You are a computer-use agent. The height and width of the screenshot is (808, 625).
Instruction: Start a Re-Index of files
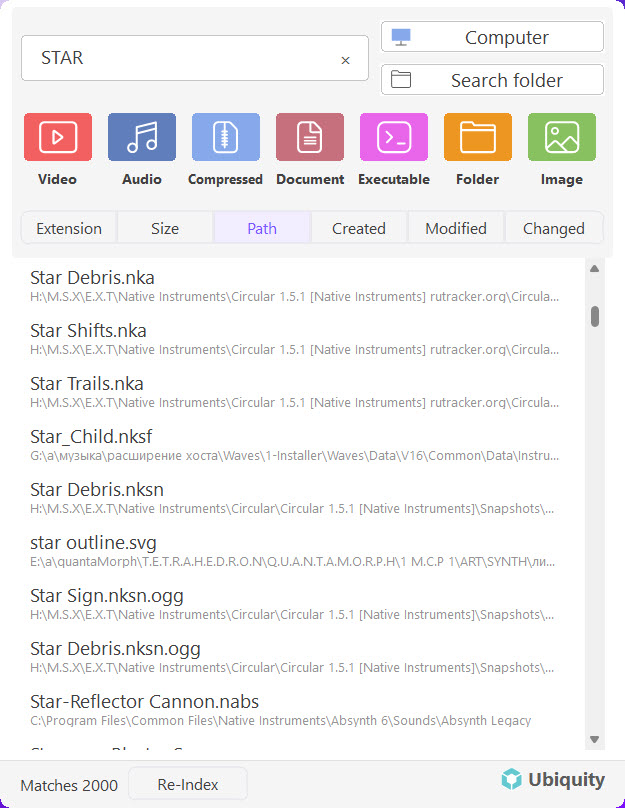[188, 784]
